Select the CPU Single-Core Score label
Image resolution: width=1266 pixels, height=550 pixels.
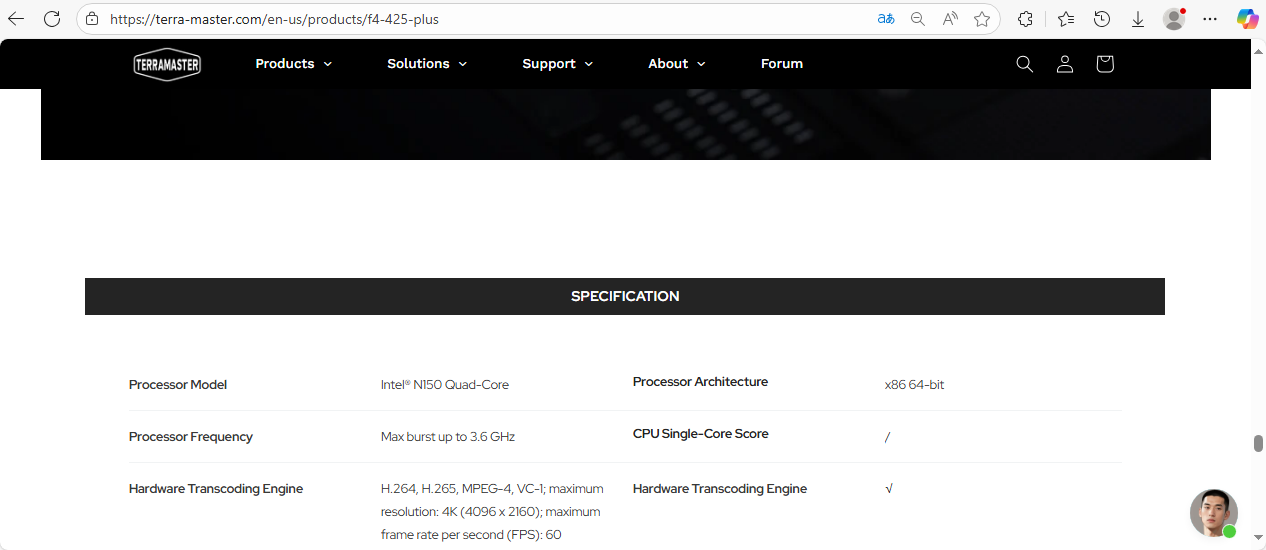click(700, 434)
